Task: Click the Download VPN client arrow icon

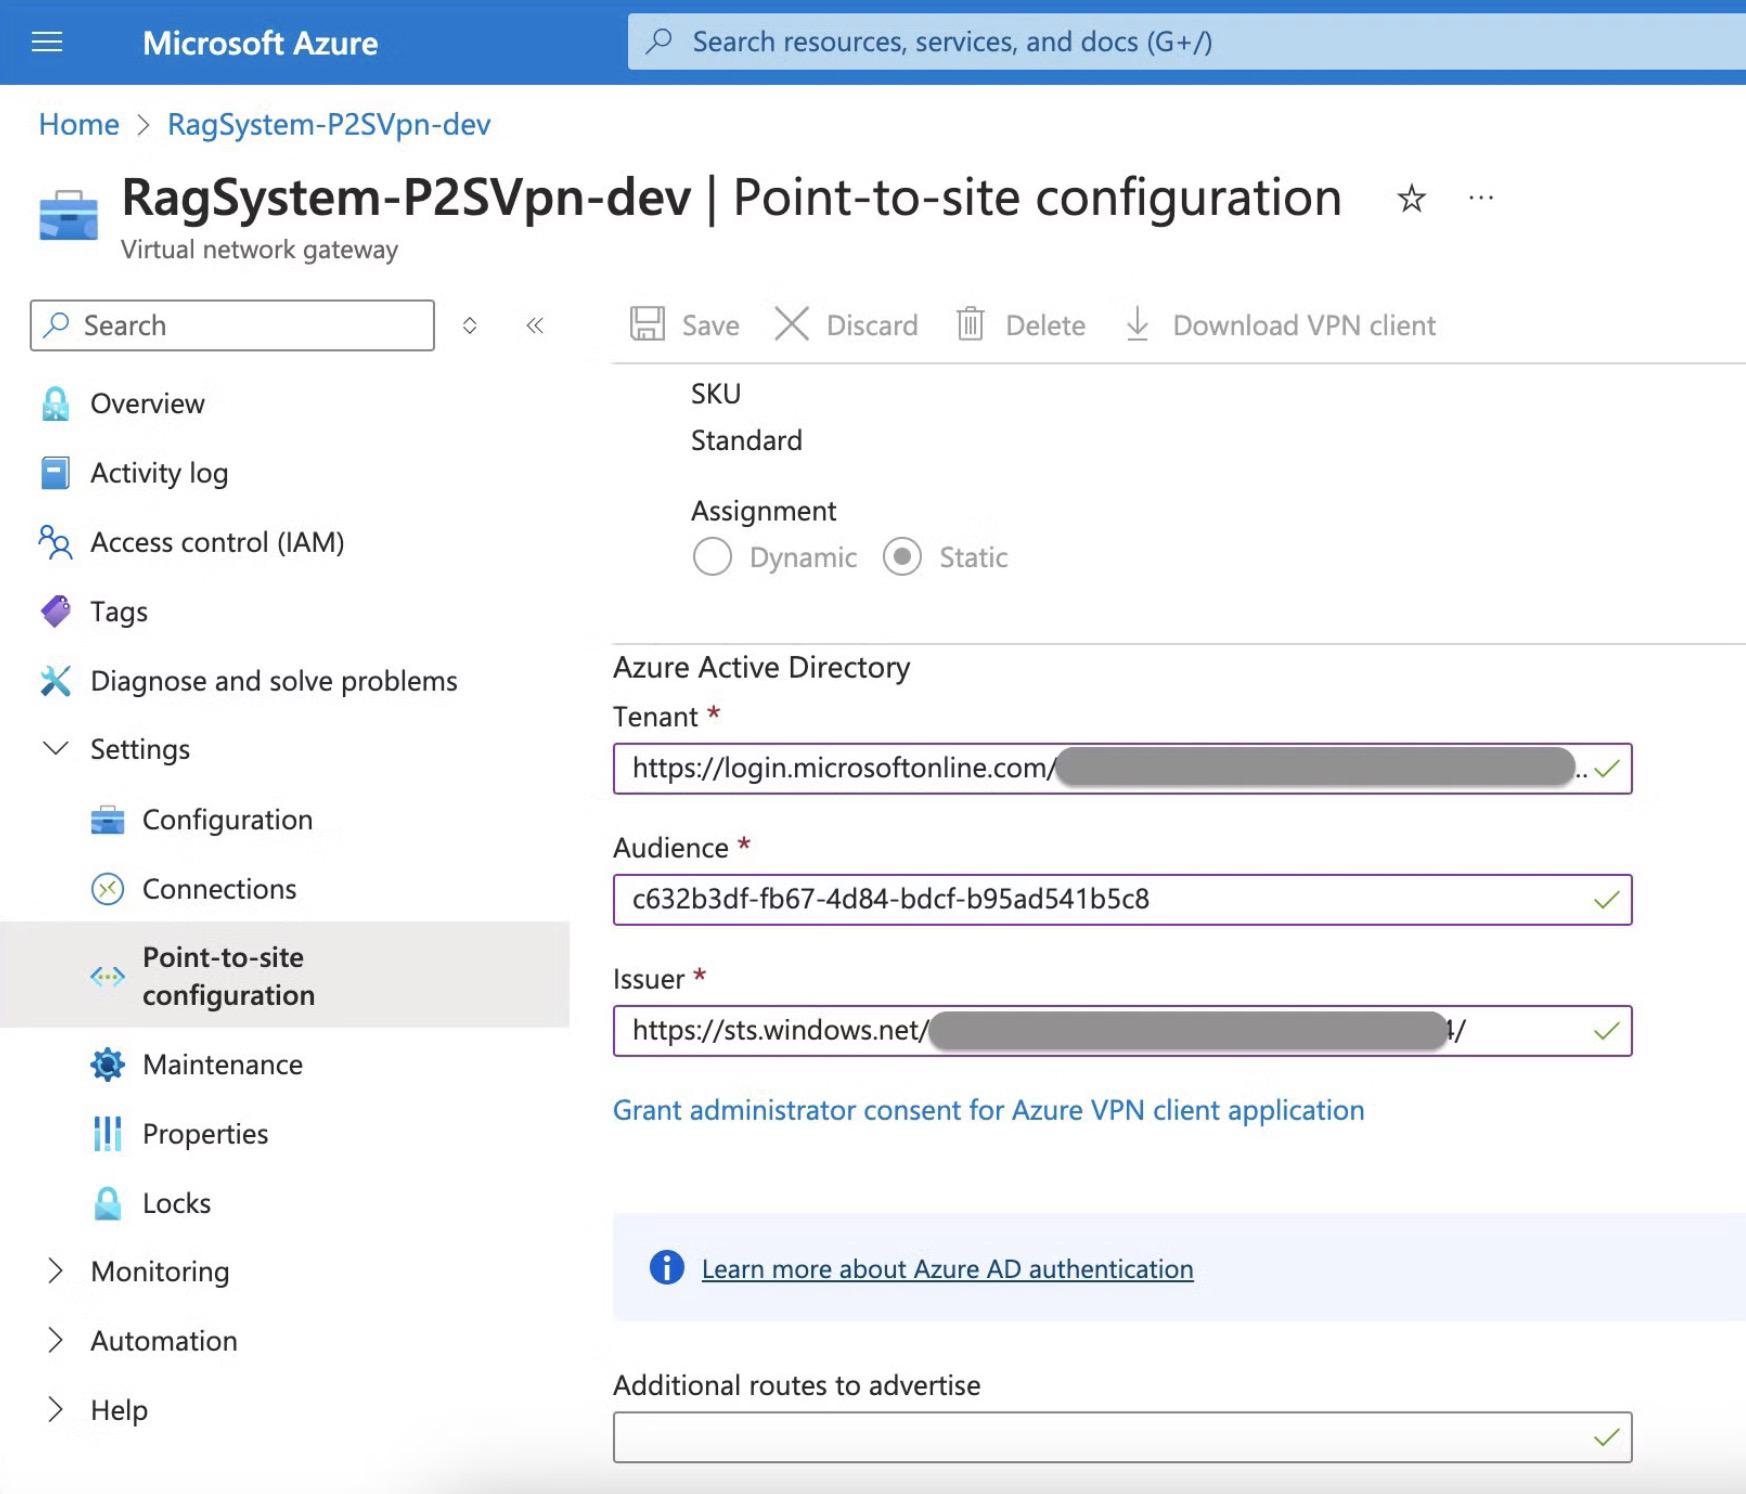Action: point(1137,324)
